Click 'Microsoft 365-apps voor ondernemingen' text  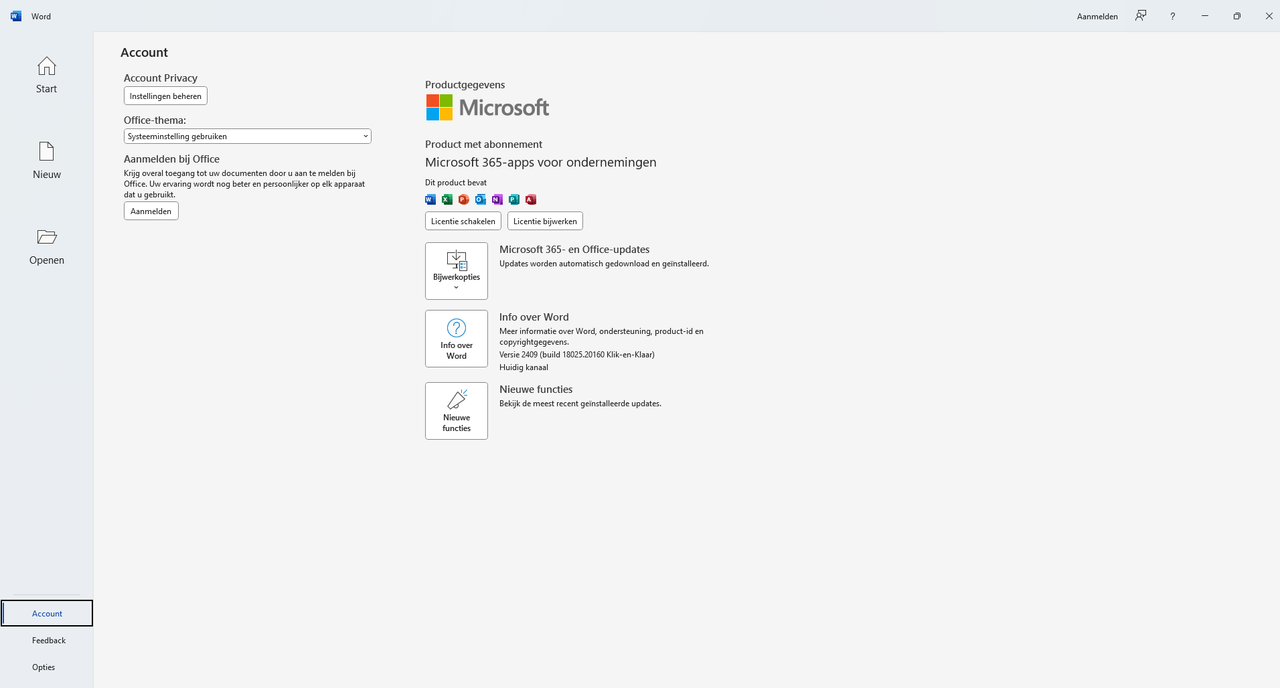[x=541, y=162]
